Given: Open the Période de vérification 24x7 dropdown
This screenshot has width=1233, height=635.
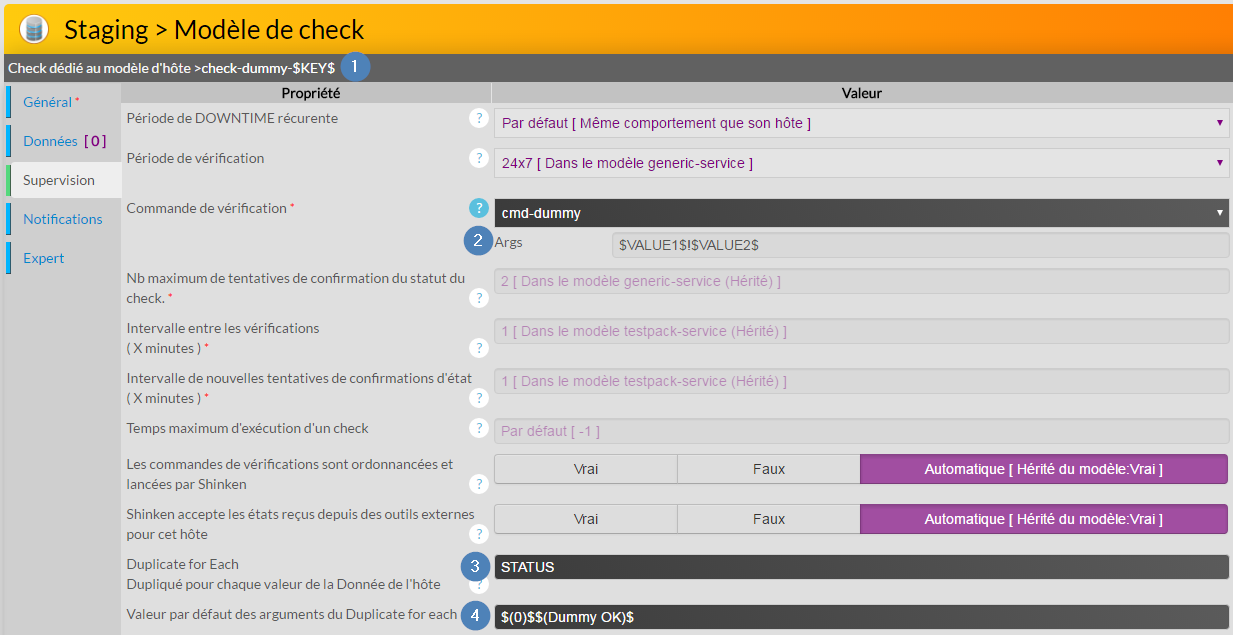Looking at the screenshot, I should [861, 163].
